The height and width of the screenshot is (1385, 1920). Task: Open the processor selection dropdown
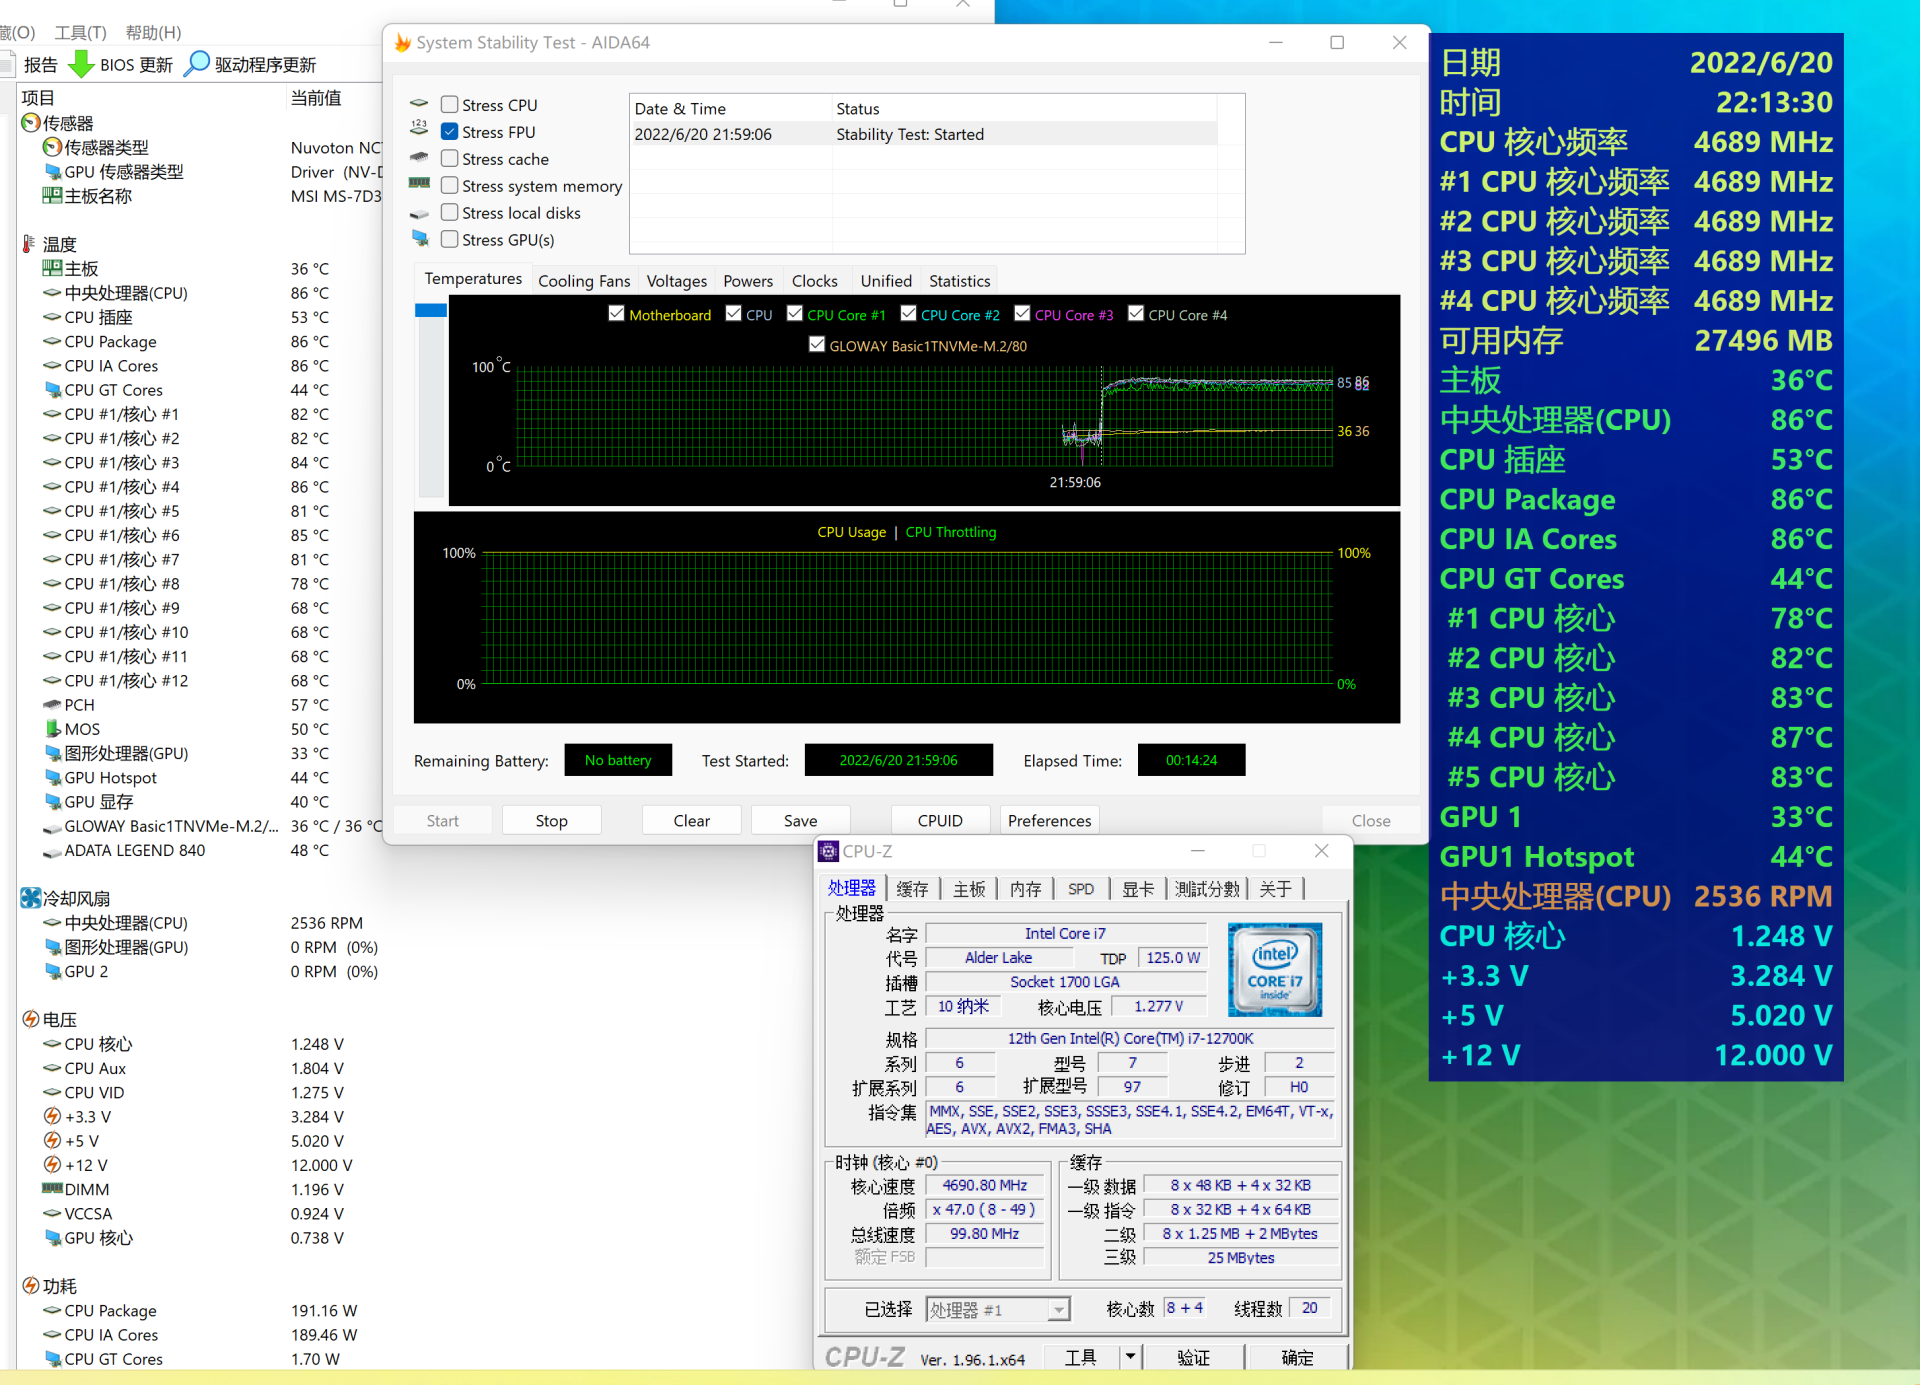(x=1058, y=1310)
